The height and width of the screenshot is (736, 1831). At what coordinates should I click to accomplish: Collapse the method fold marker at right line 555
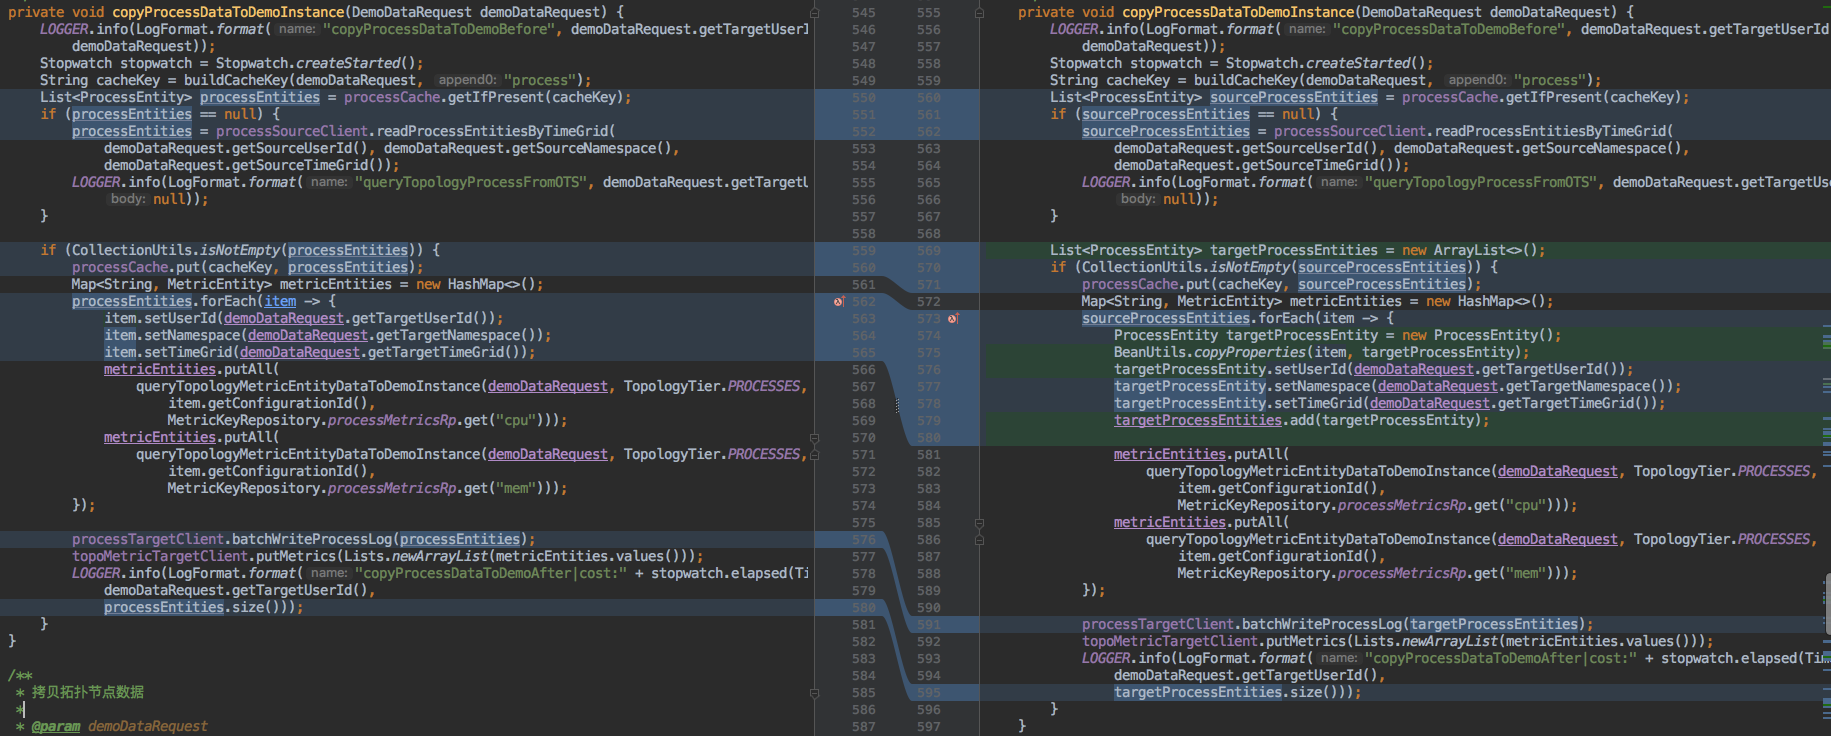click(x=979, y=13)
